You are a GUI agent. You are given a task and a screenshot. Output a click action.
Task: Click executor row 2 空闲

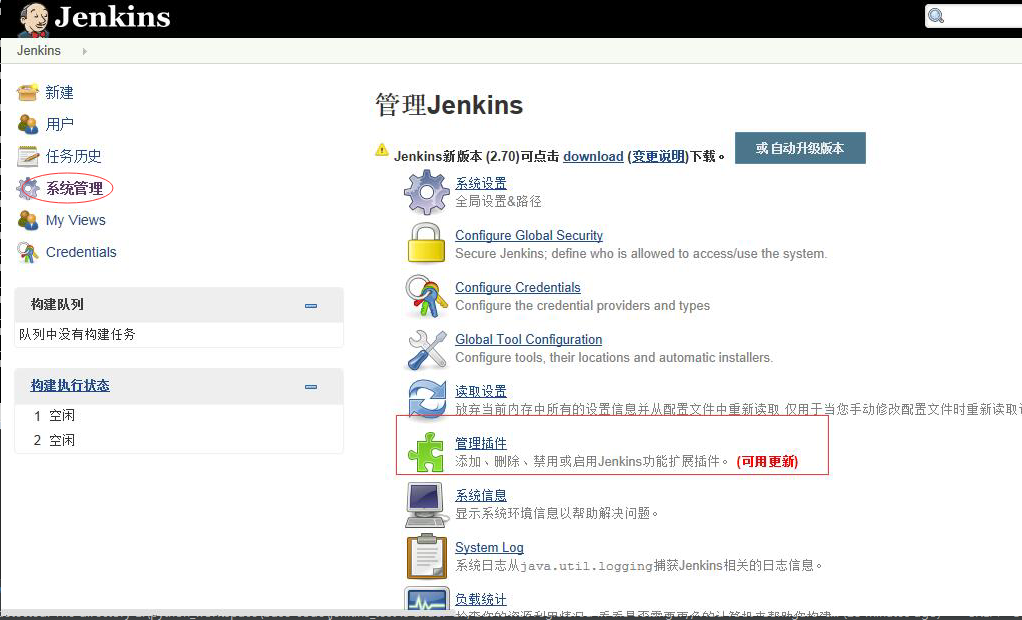54,440
